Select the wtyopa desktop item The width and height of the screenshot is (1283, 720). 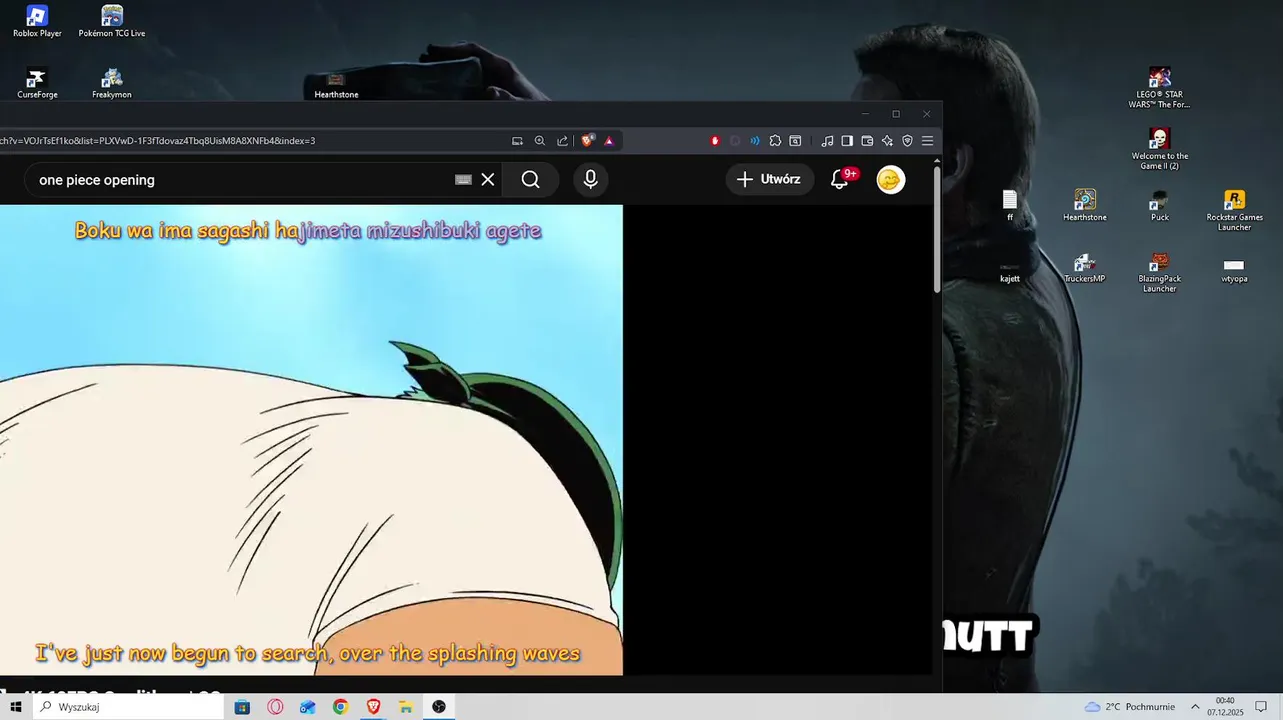[1234, 270]
